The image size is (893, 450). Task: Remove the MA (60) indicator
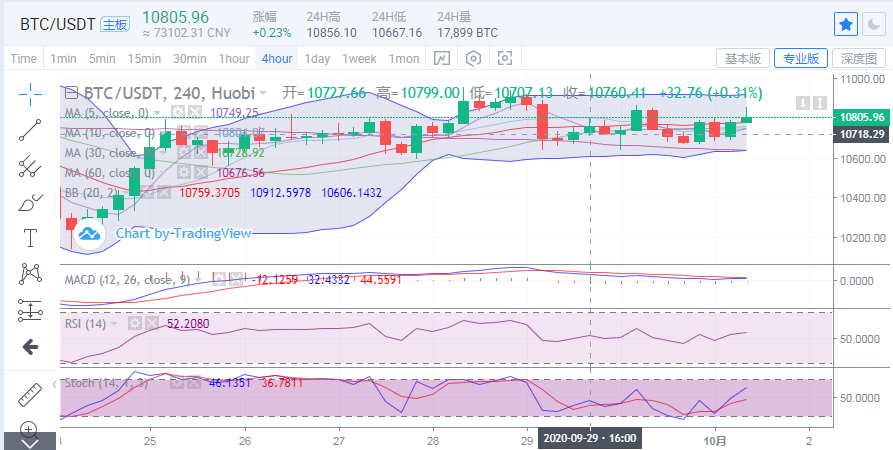(x=199, y=172)
